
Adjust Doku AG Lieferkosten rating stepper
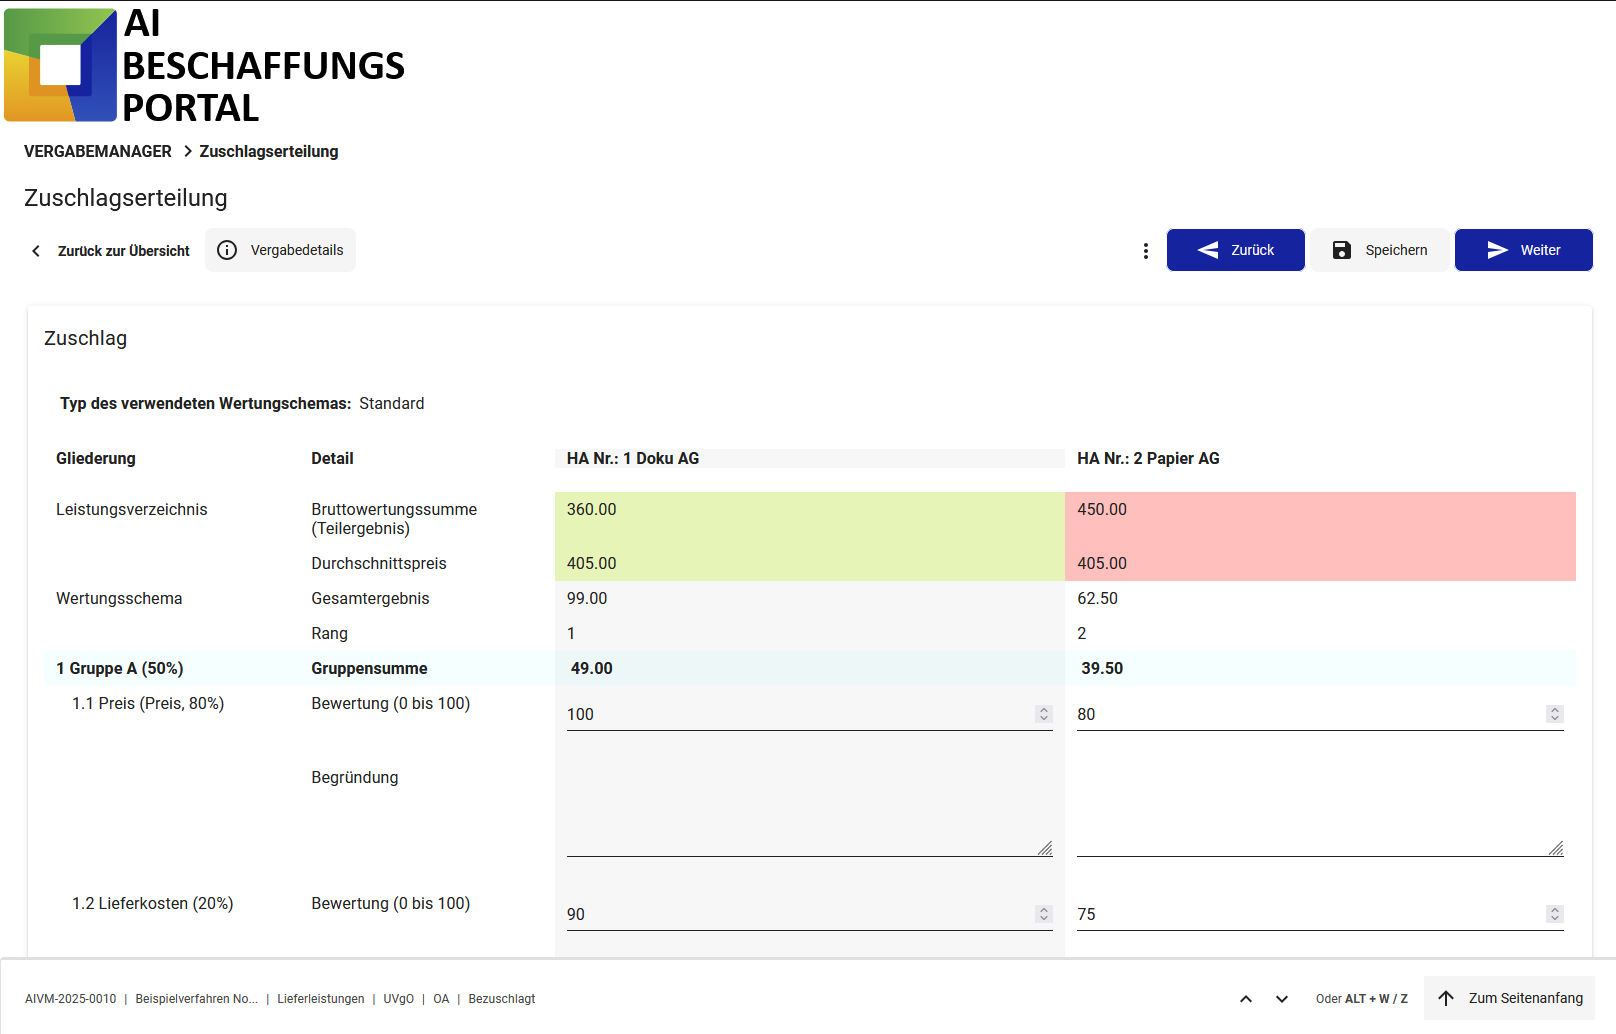(1044, 914)
